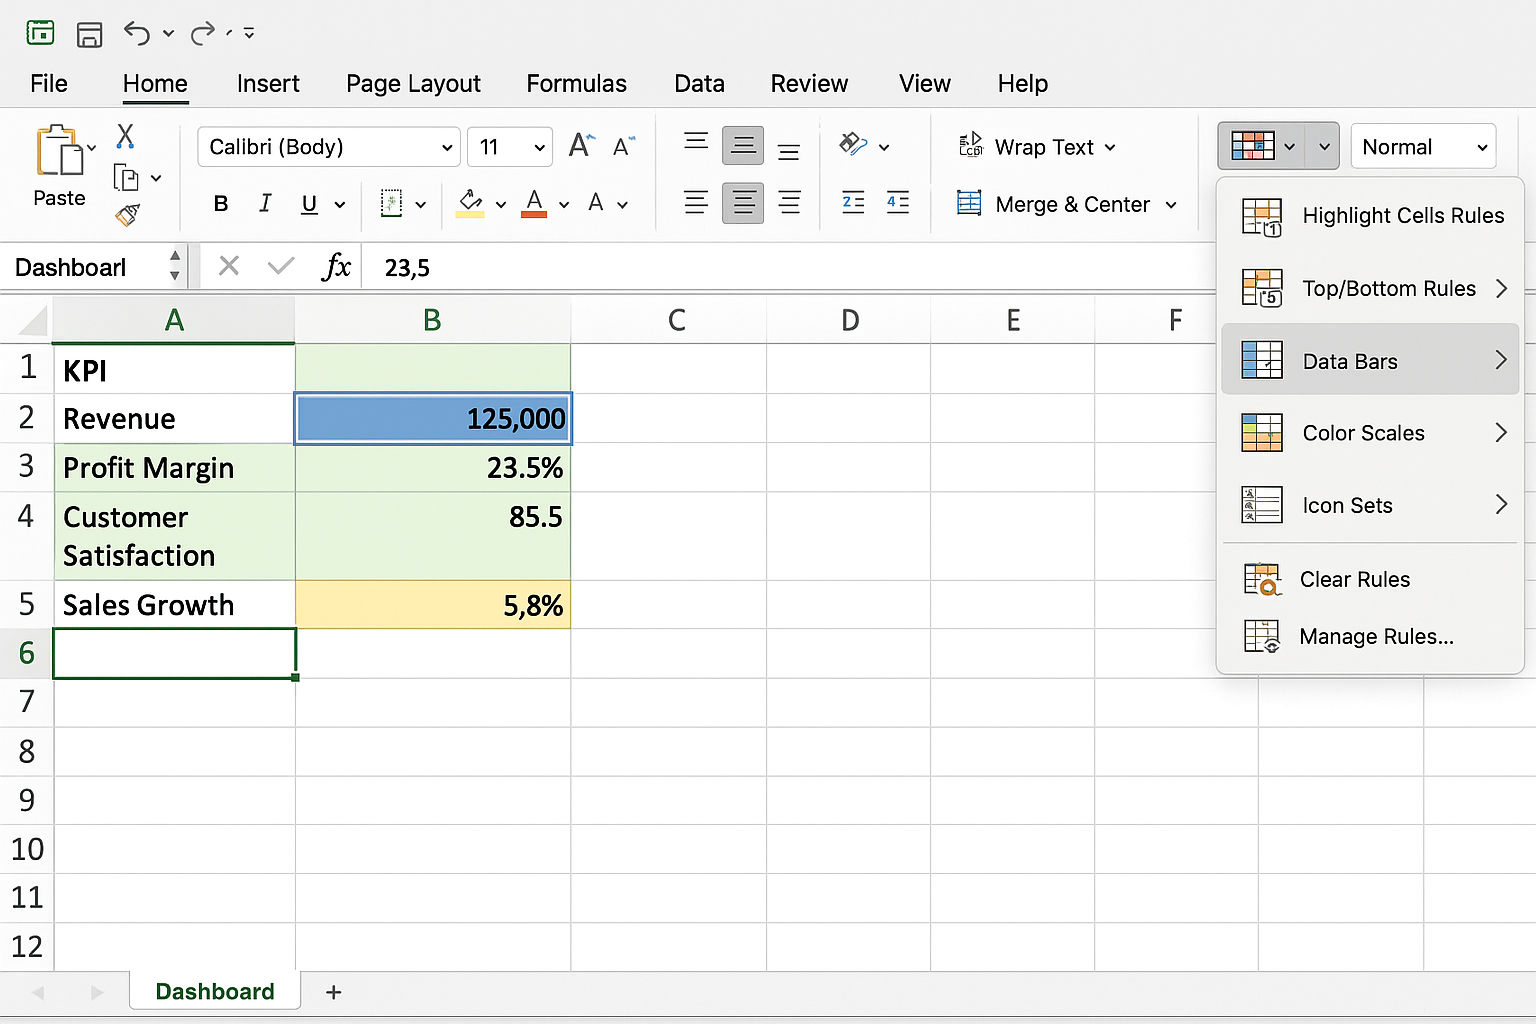Click the Conditional Formatting grid button
The height and width of the screenshot is (1024, 1536).
[x=1253, y=146]
